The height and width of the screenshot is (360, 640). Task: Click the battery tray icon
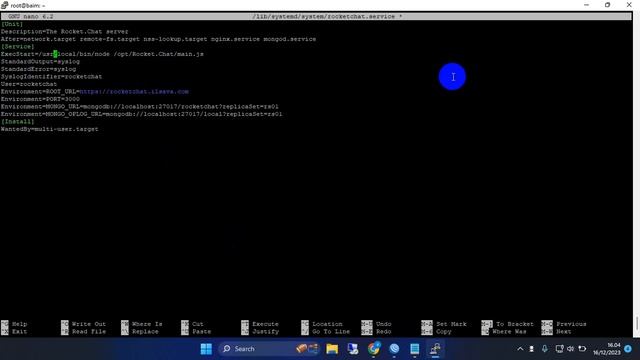click(582, 349)
